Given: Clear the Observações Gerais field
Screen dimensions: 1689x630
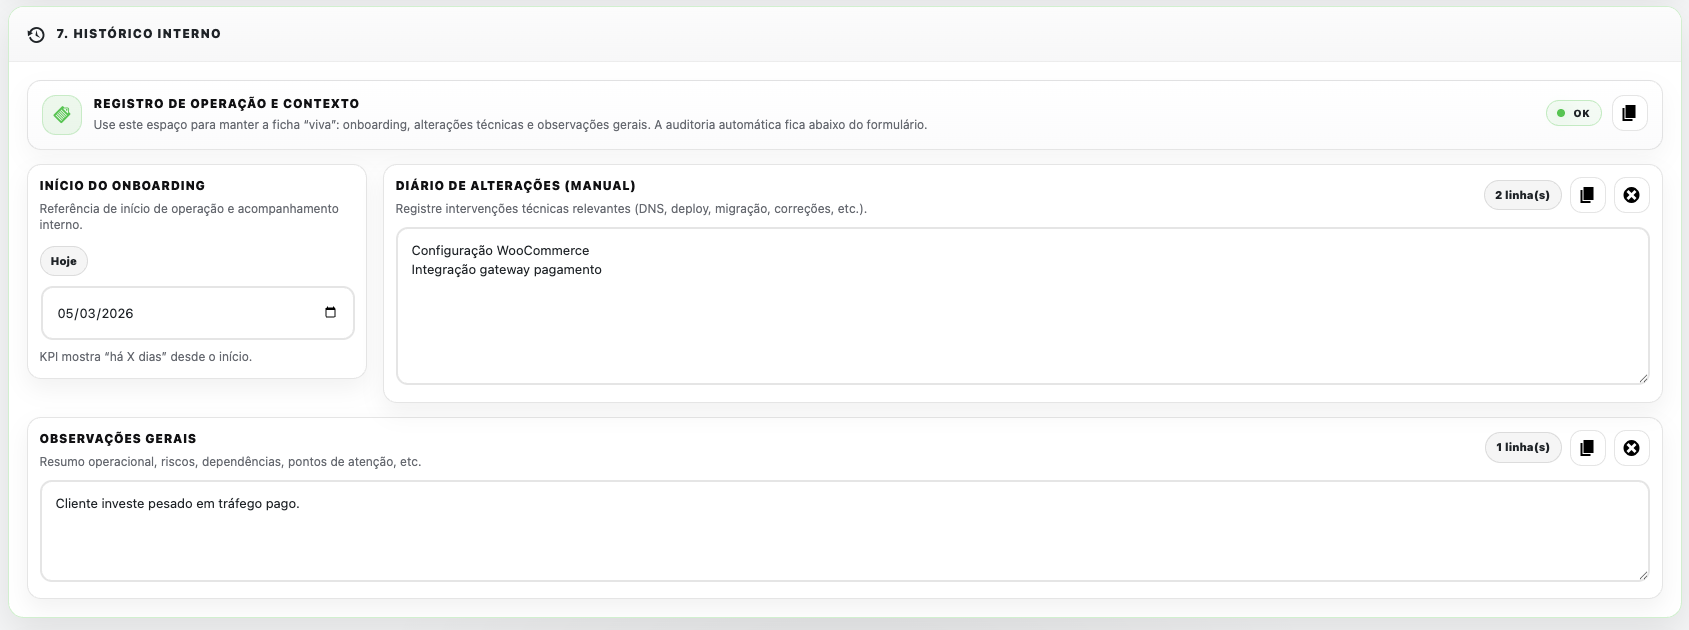Looking at the screenshot, I should click(1631, 448).
